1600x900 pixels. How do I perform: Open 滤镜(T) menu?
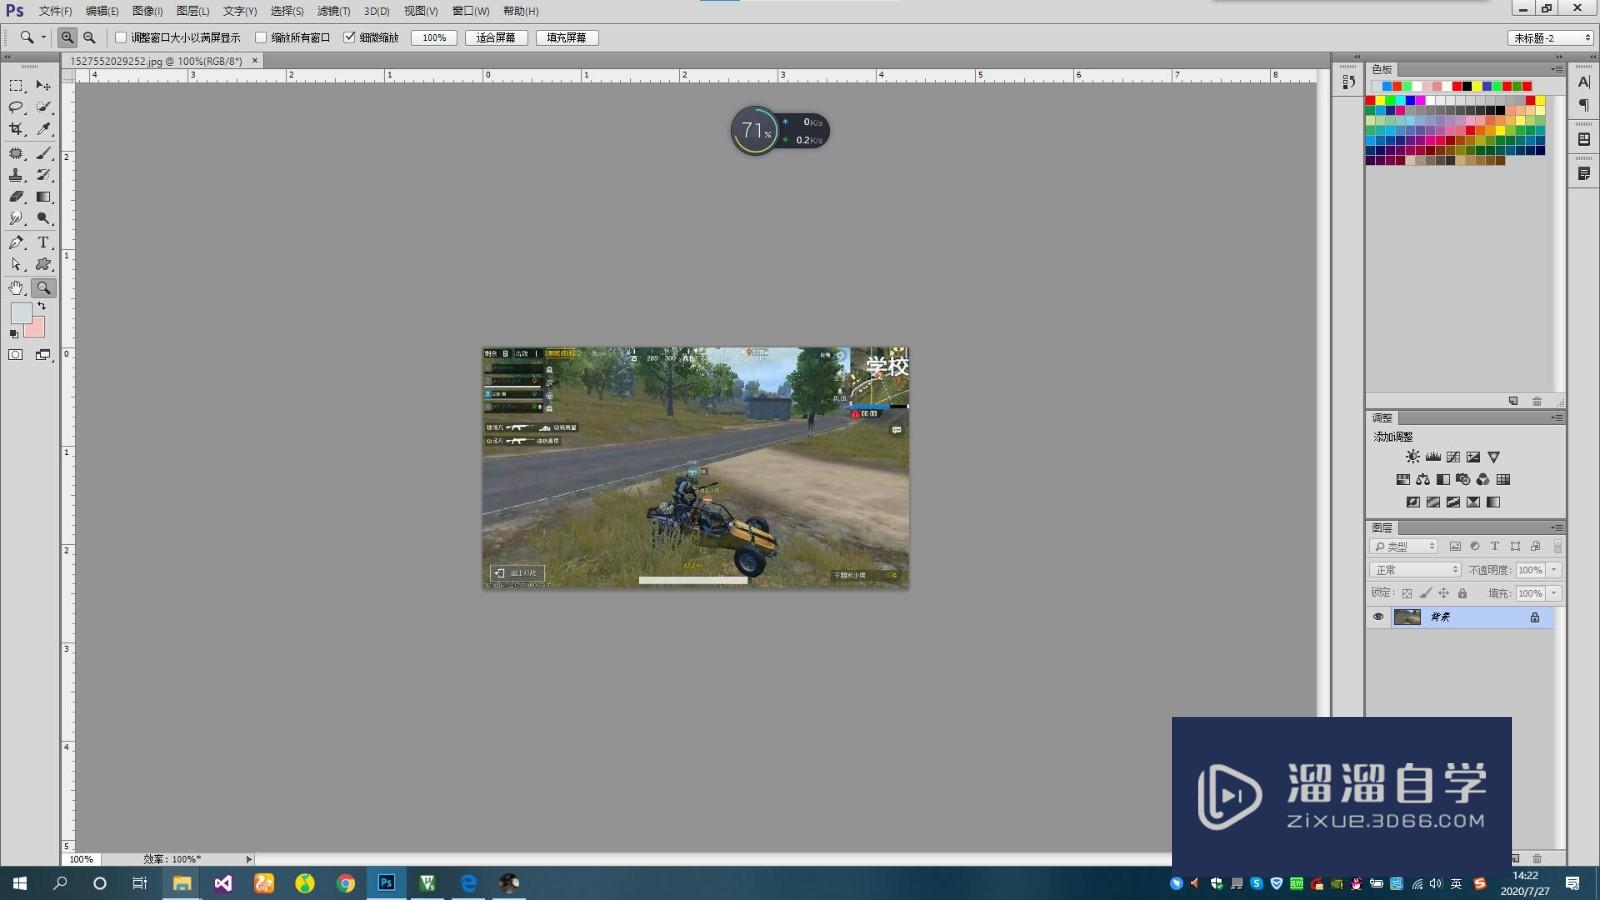333,11
